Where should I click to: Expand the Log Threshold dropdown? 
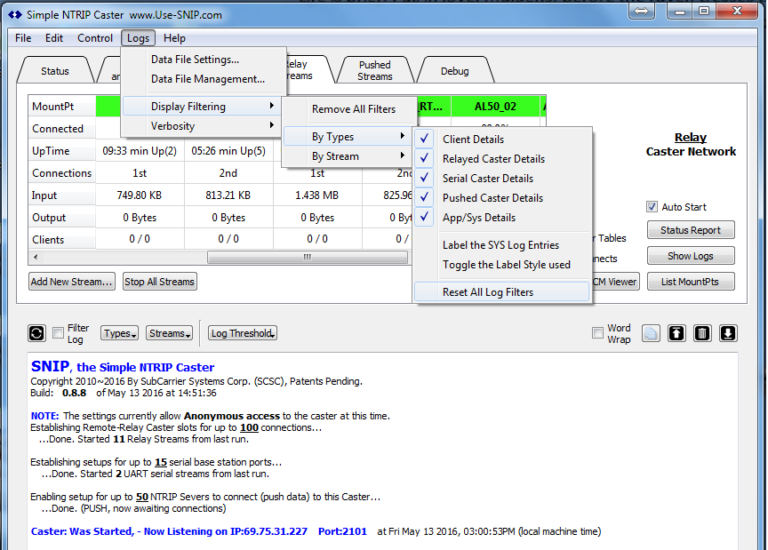[x=243, y=333]
